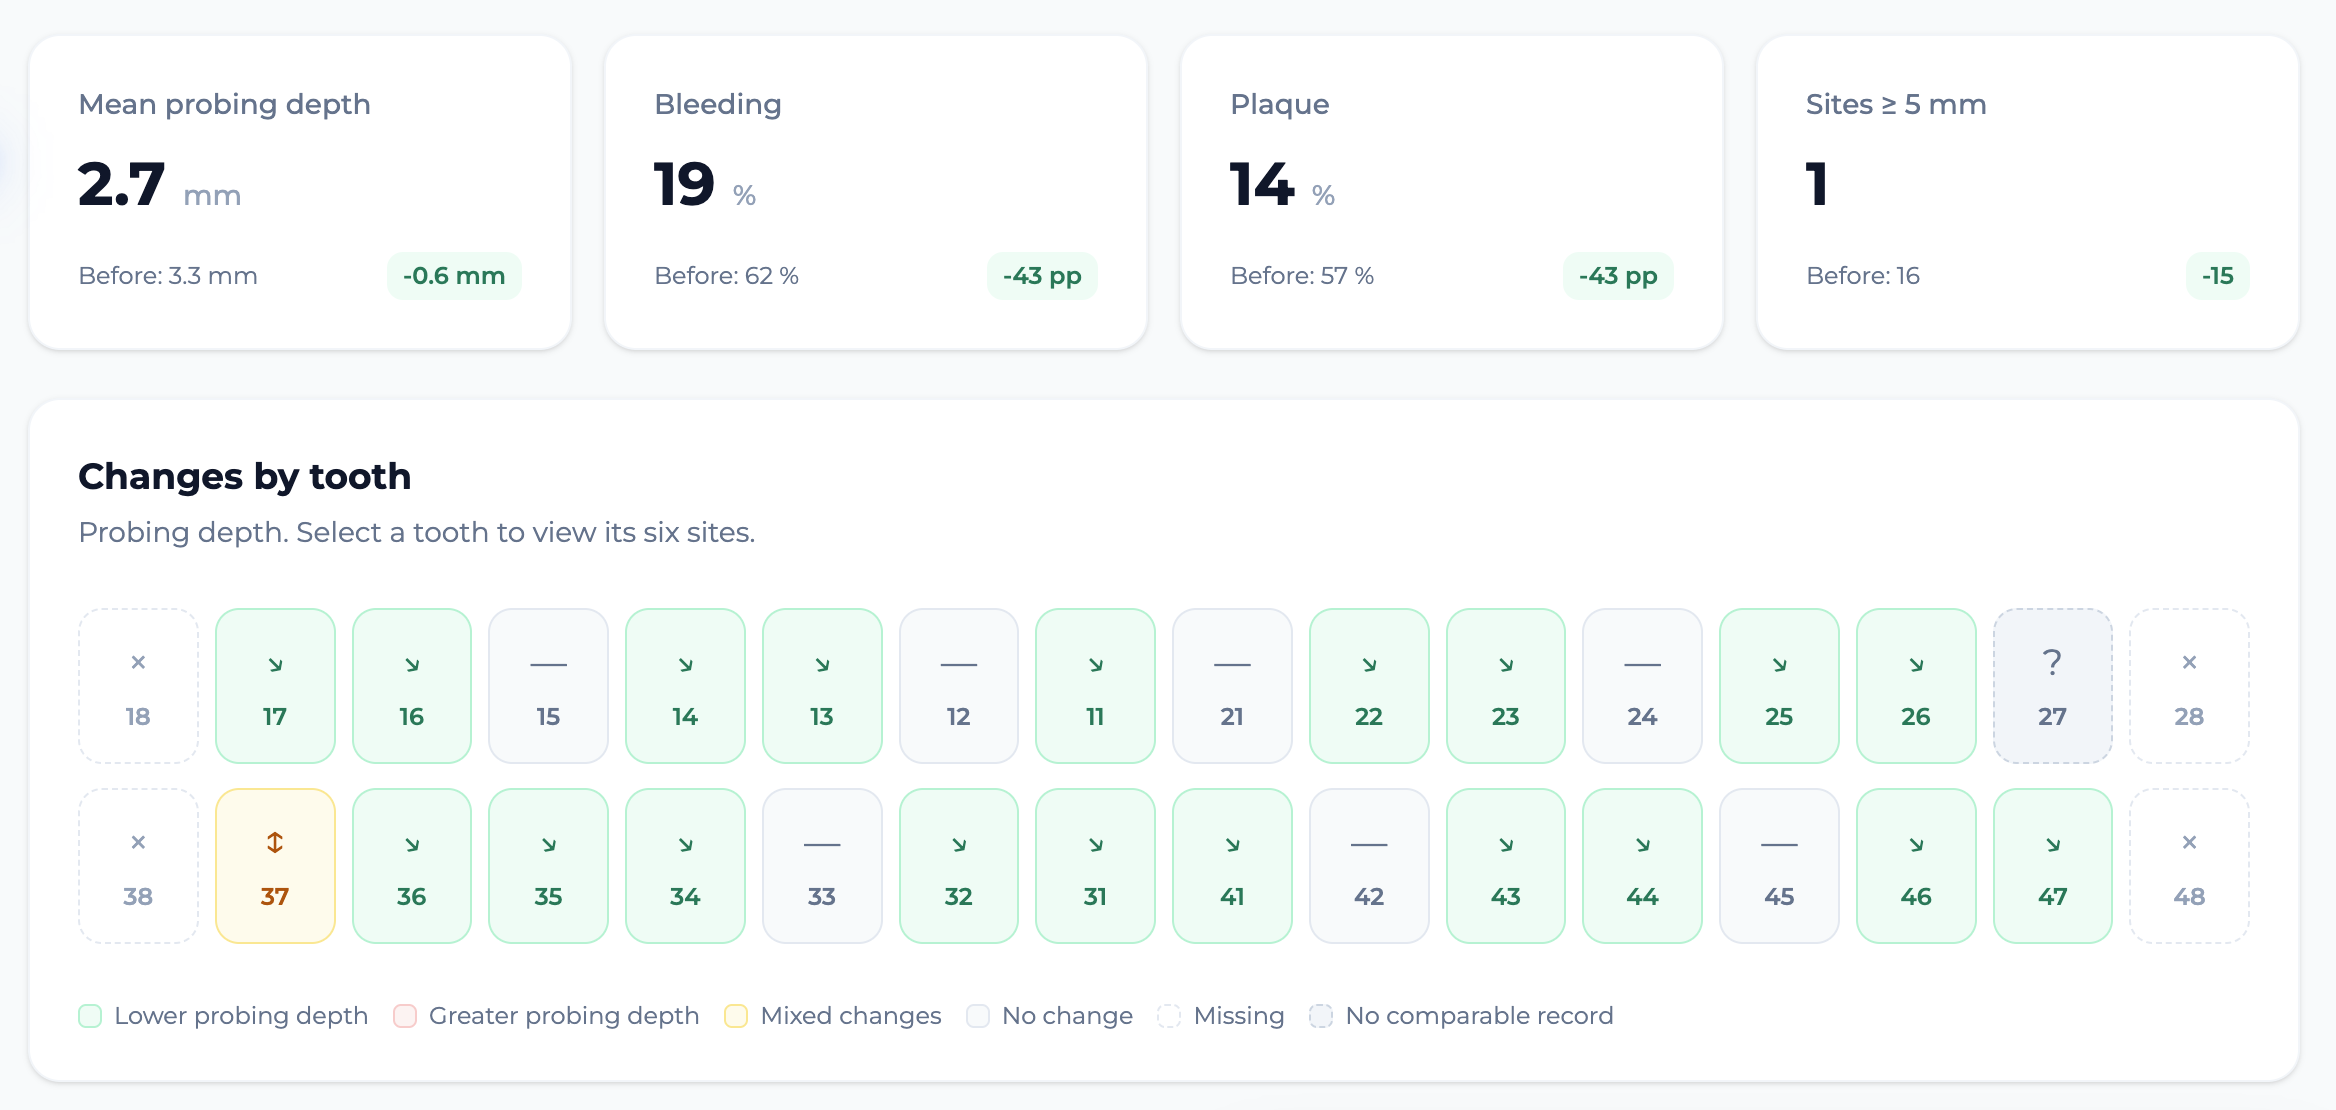Select tooth 26 tile
This screenshot has width=2336, height=1110.
(1916, 686)
